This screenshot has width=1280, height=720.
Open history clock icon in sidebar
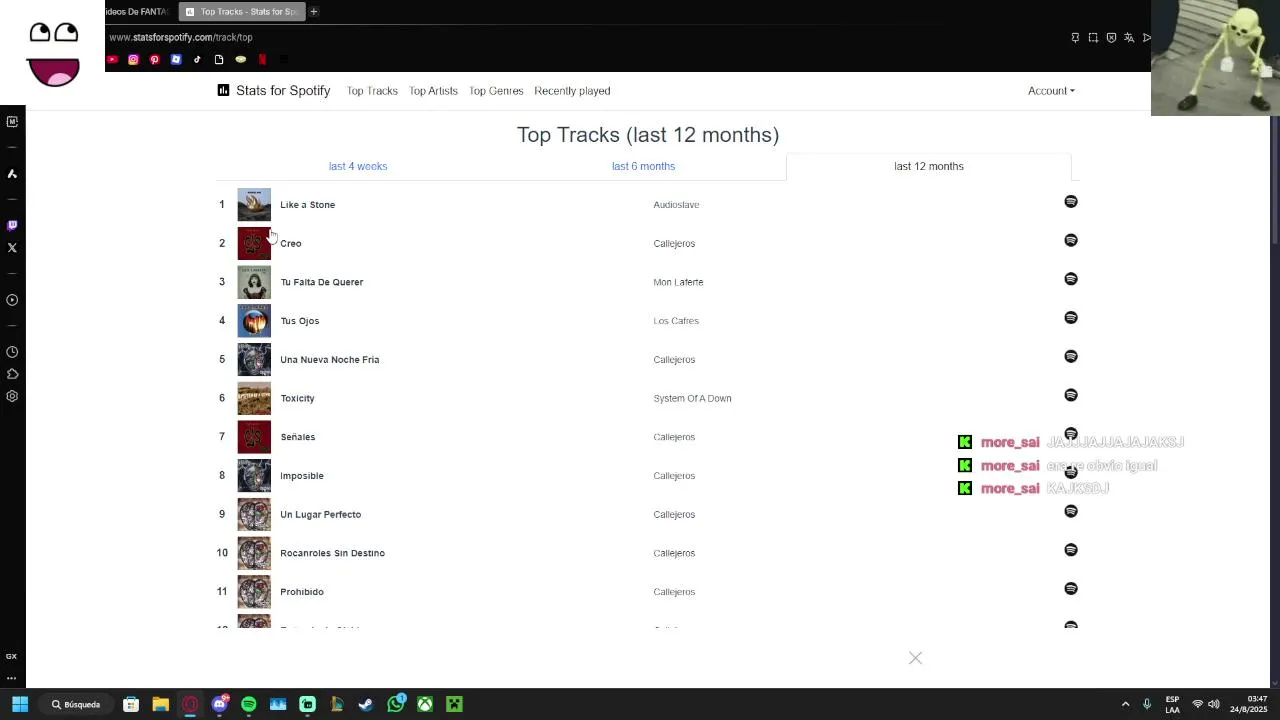(12, 352)
